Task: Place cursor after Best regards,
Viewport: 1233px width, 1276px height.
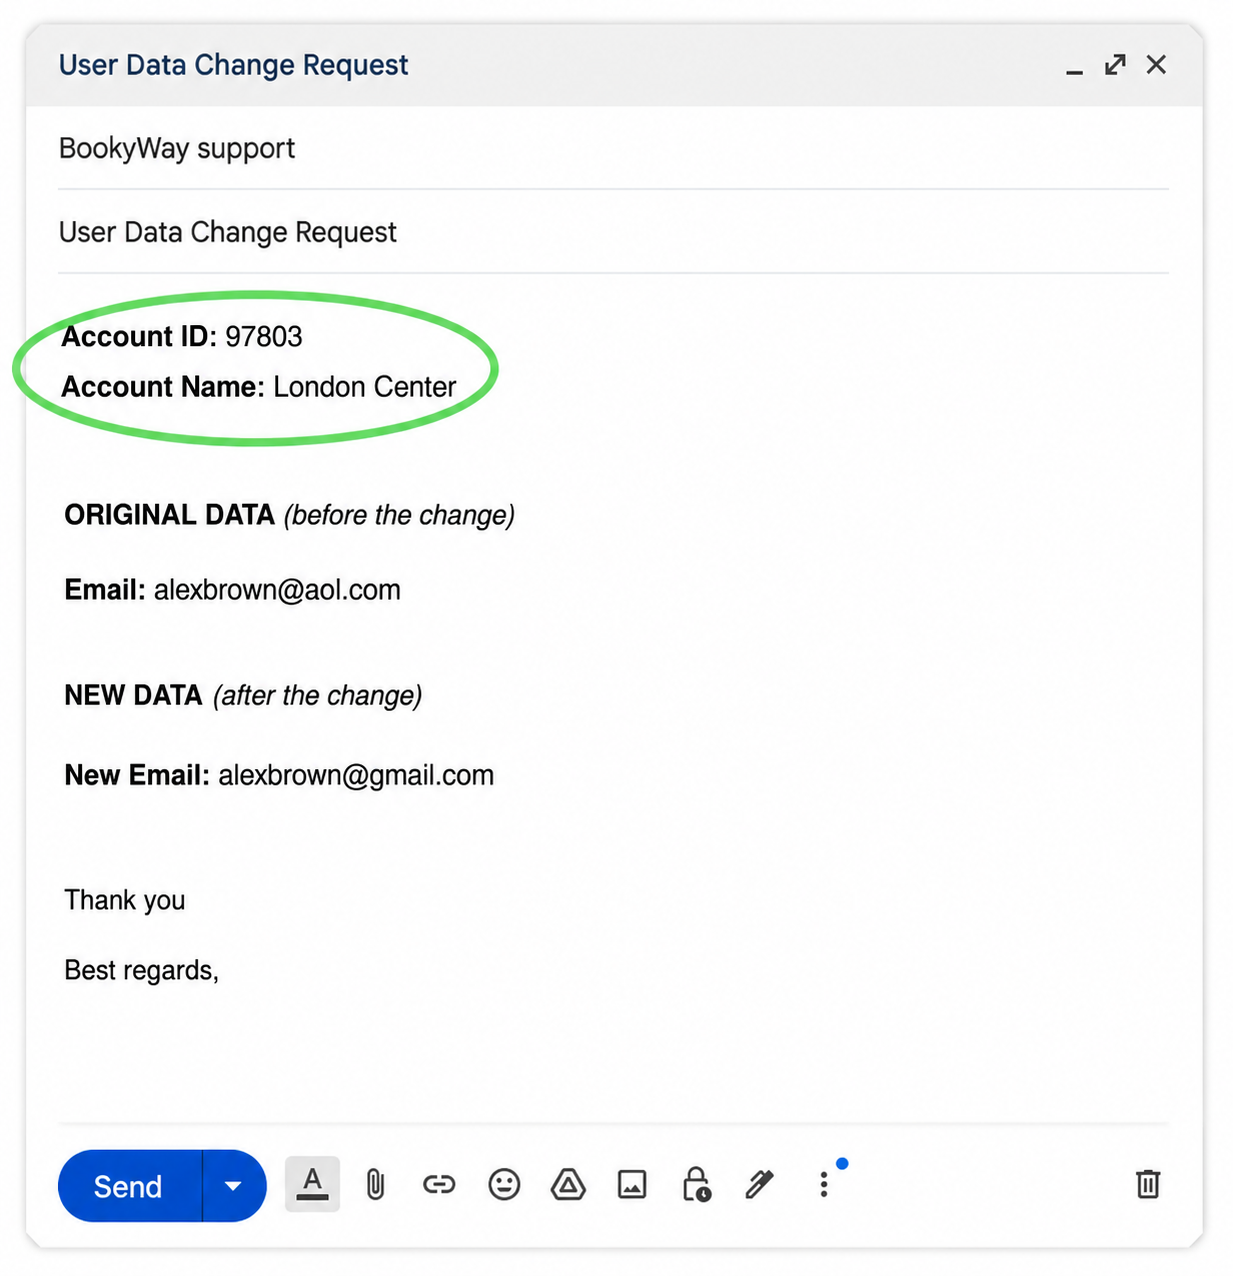Action: pyautogui.click(x=220, y=970)
